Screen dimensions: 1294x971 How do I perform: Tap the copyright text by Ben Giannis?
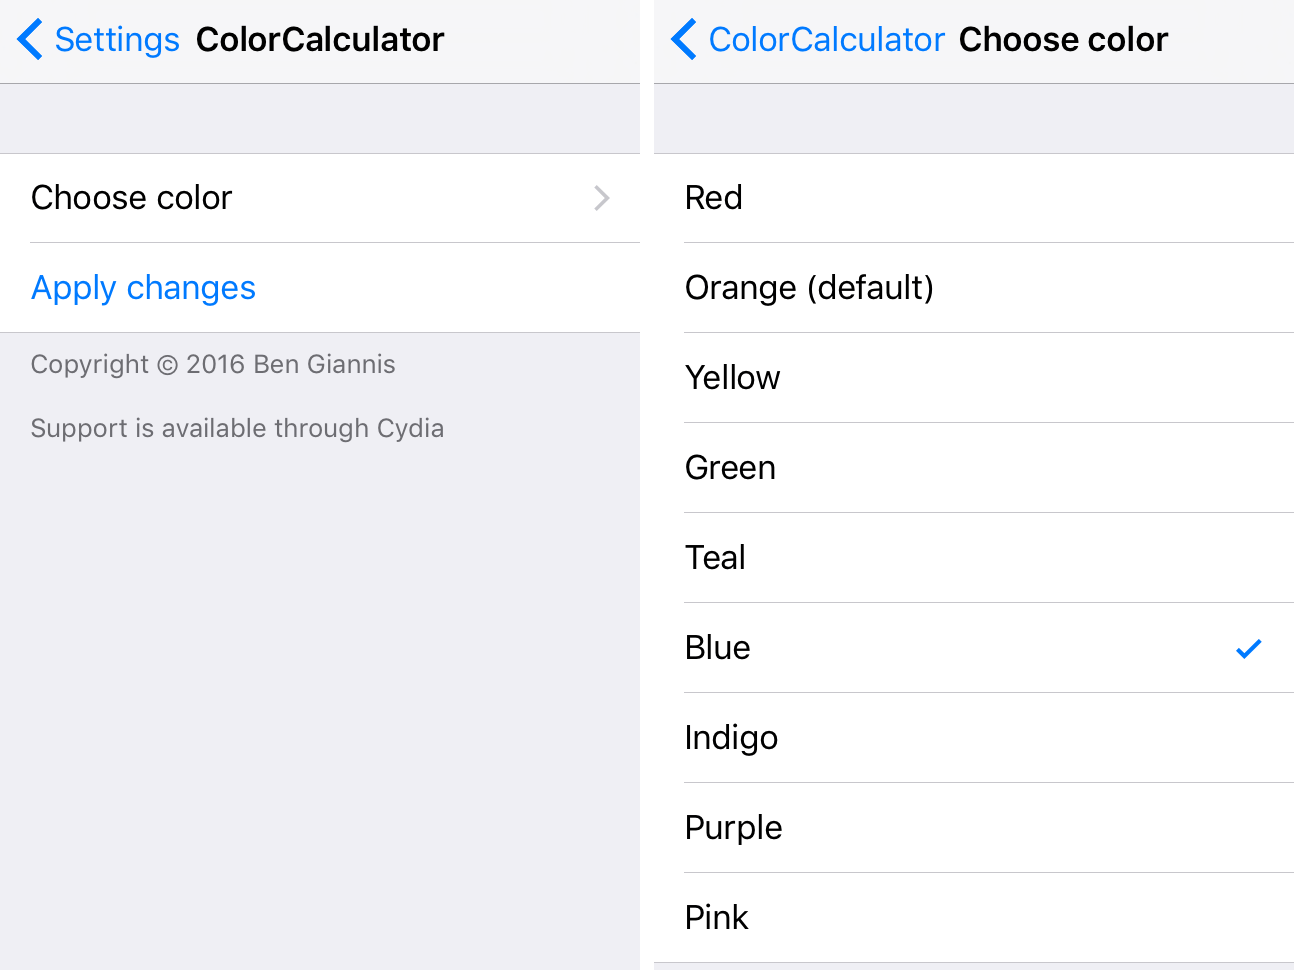tap(213, 364)
